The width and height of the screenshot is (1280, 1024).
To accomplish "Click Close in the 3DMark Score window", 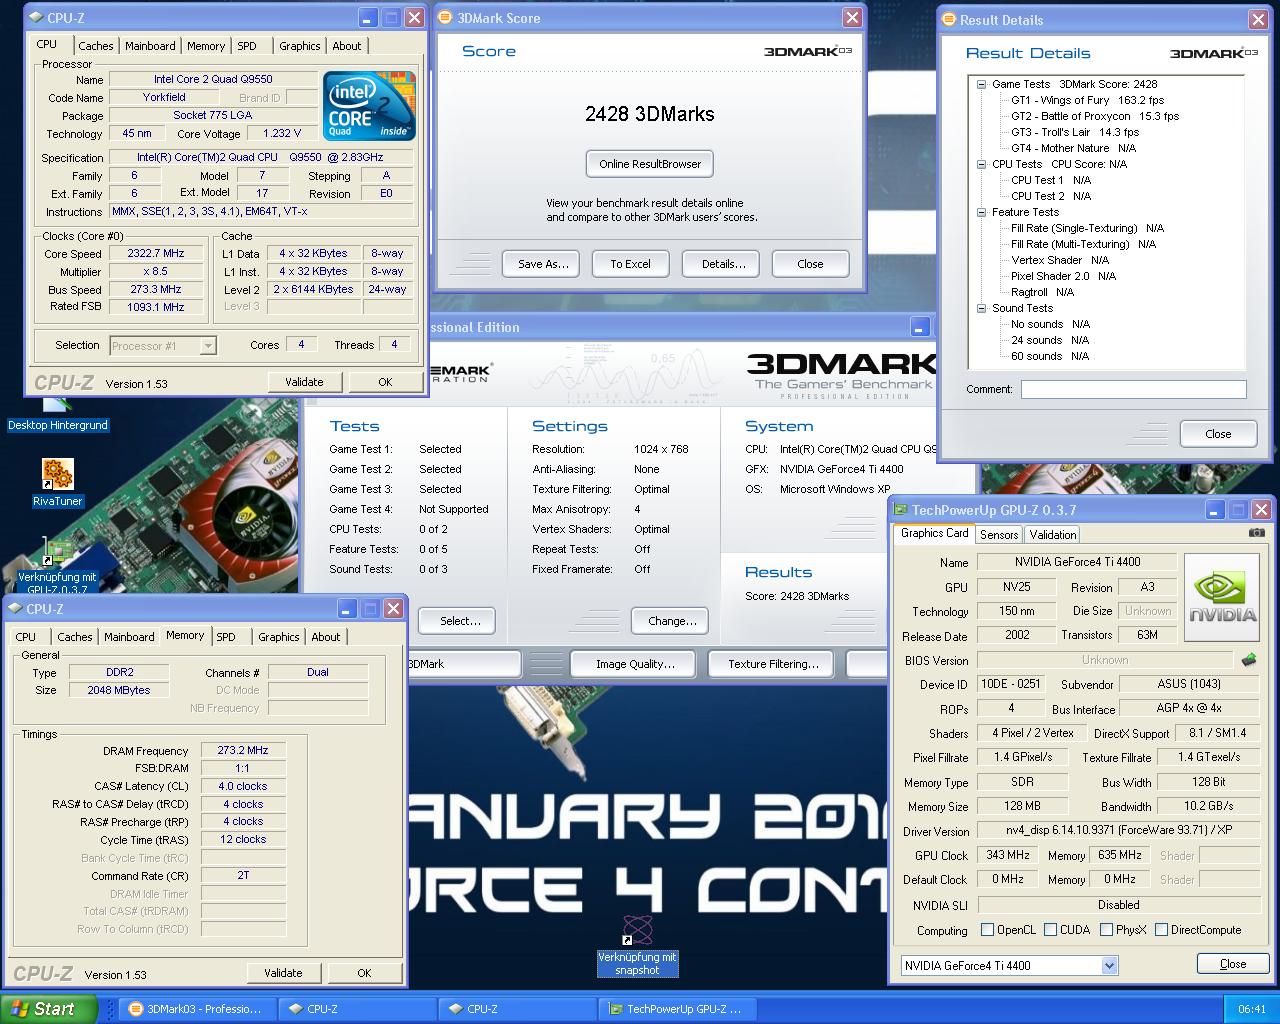I will point(810,264).
